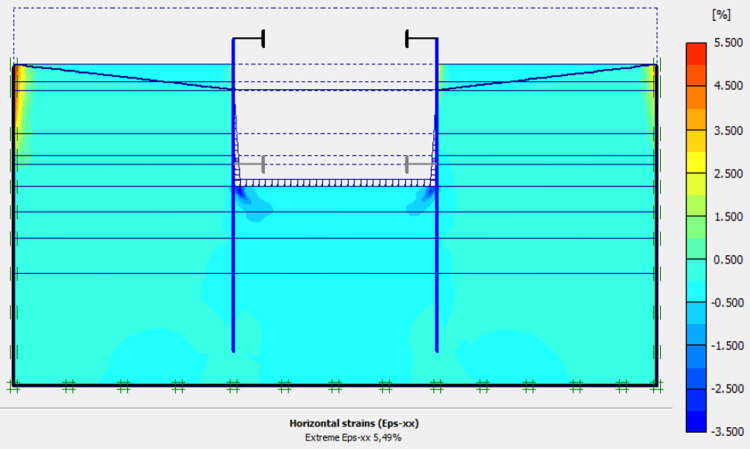Viewport: 750px width, 449px height.
Task: Select the left blue retaining wall
Action: pos(233,195)
